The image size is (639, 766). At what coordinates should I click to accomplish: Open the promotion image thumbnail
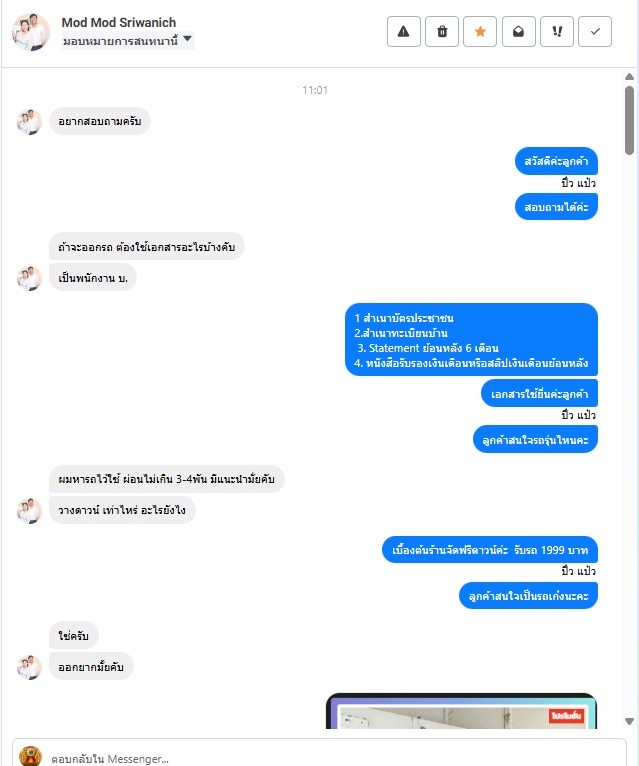coord(461,711)
